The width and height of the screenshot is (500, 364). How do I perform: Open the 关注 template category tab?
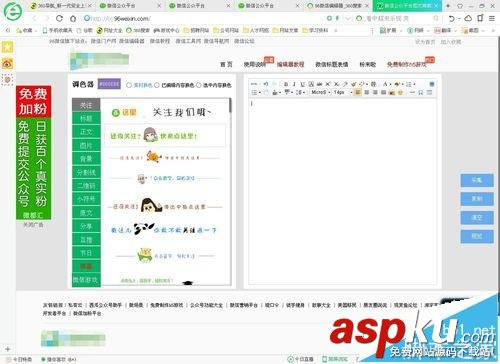coord(86,105)
